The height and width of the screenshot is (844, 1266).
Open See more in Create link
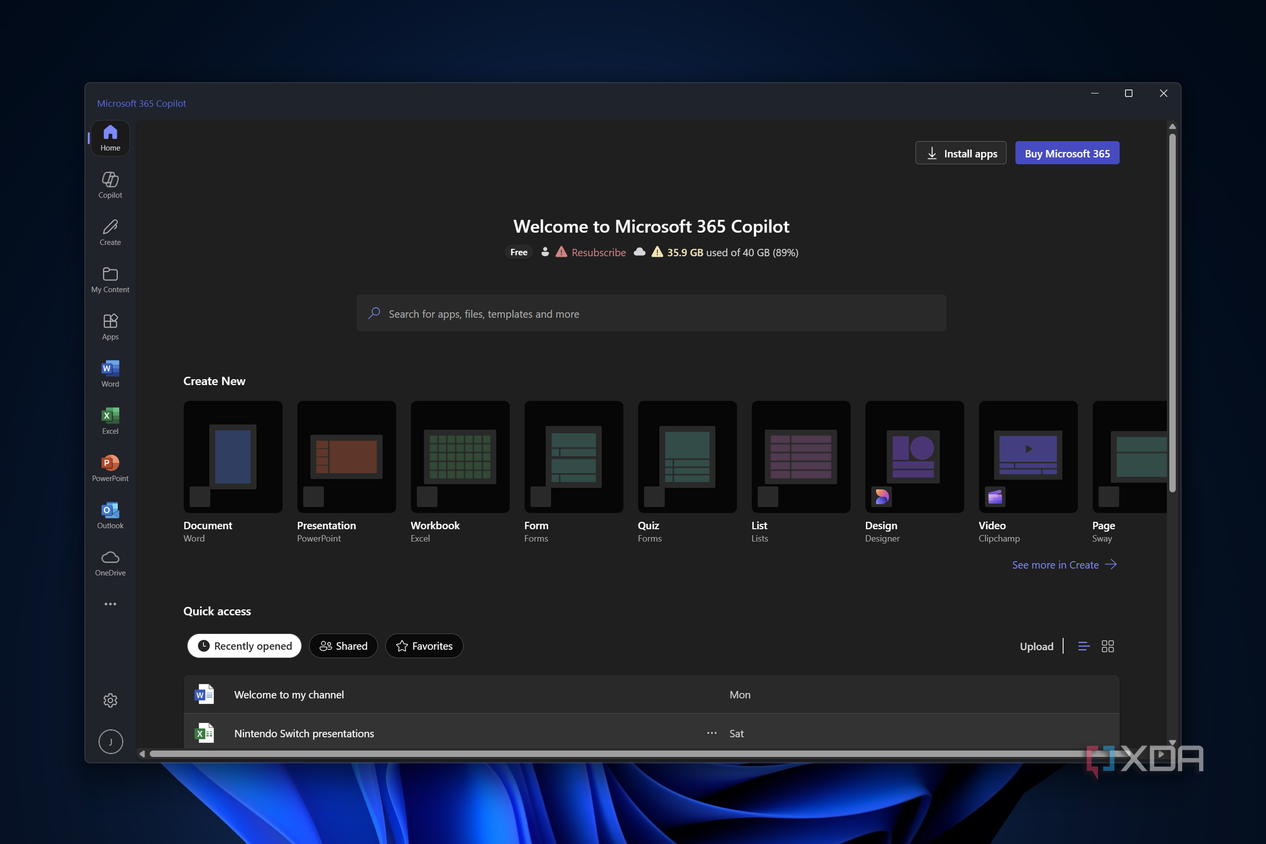tap(1064, 565)
